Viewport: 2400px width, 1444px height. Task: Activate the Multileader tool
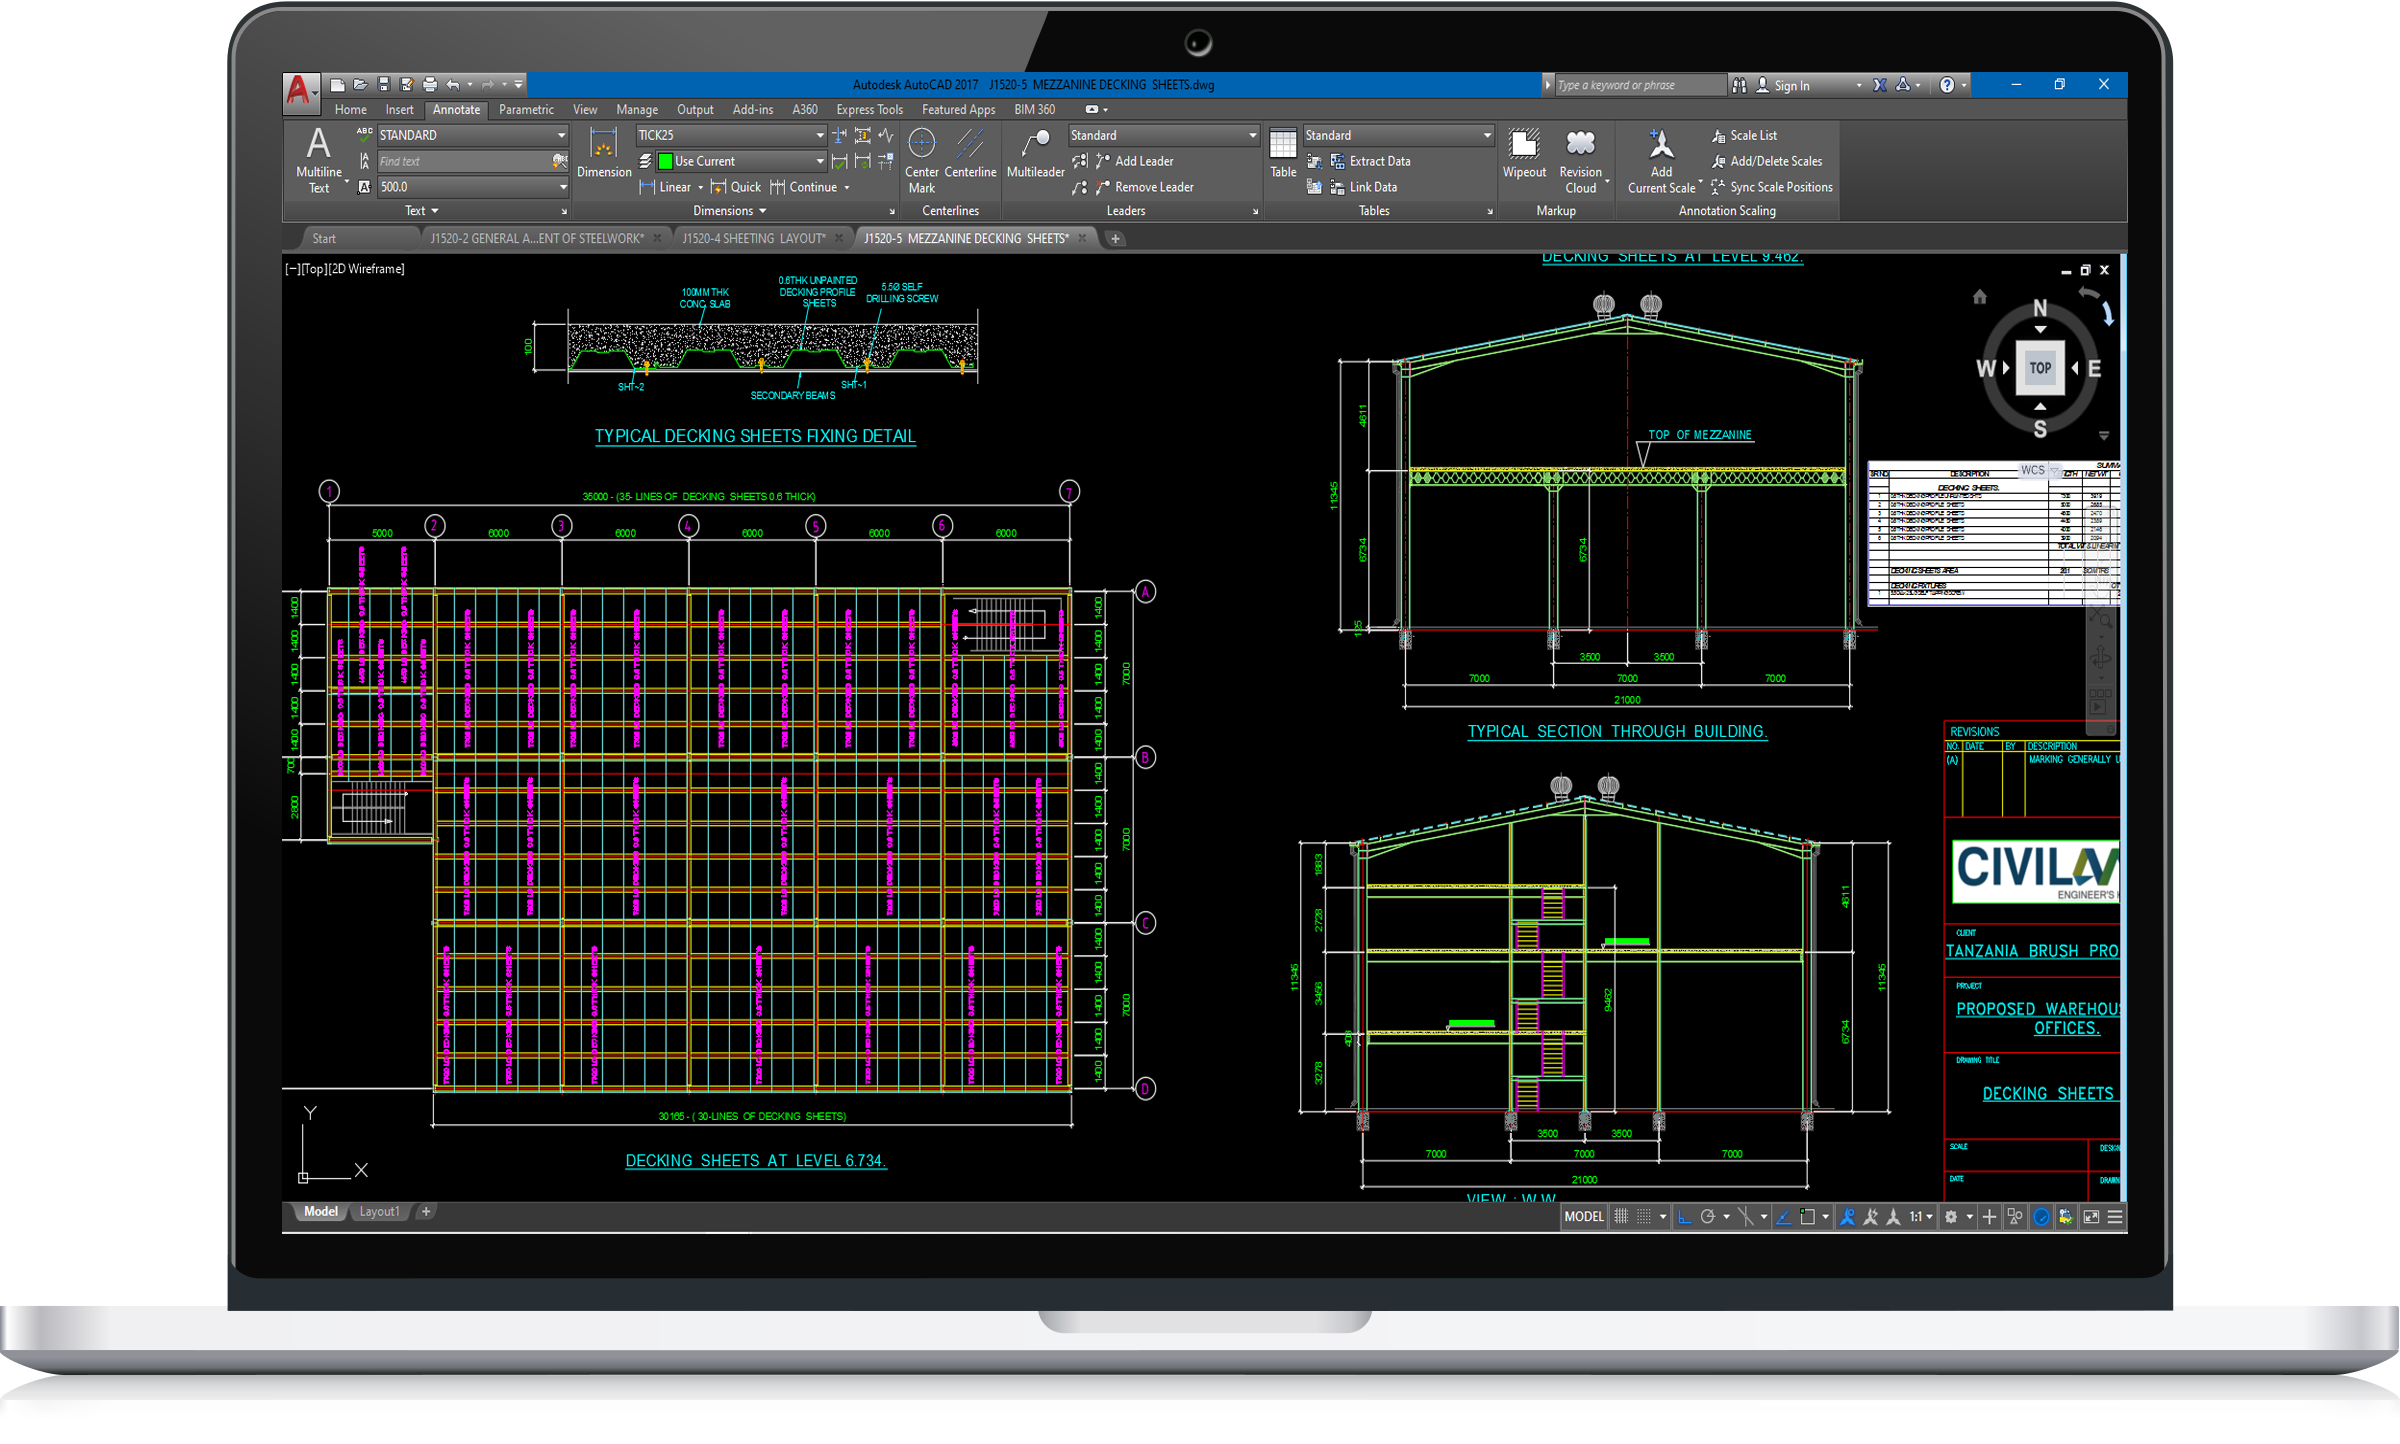pyautogui.click(x=1035, y=153)
